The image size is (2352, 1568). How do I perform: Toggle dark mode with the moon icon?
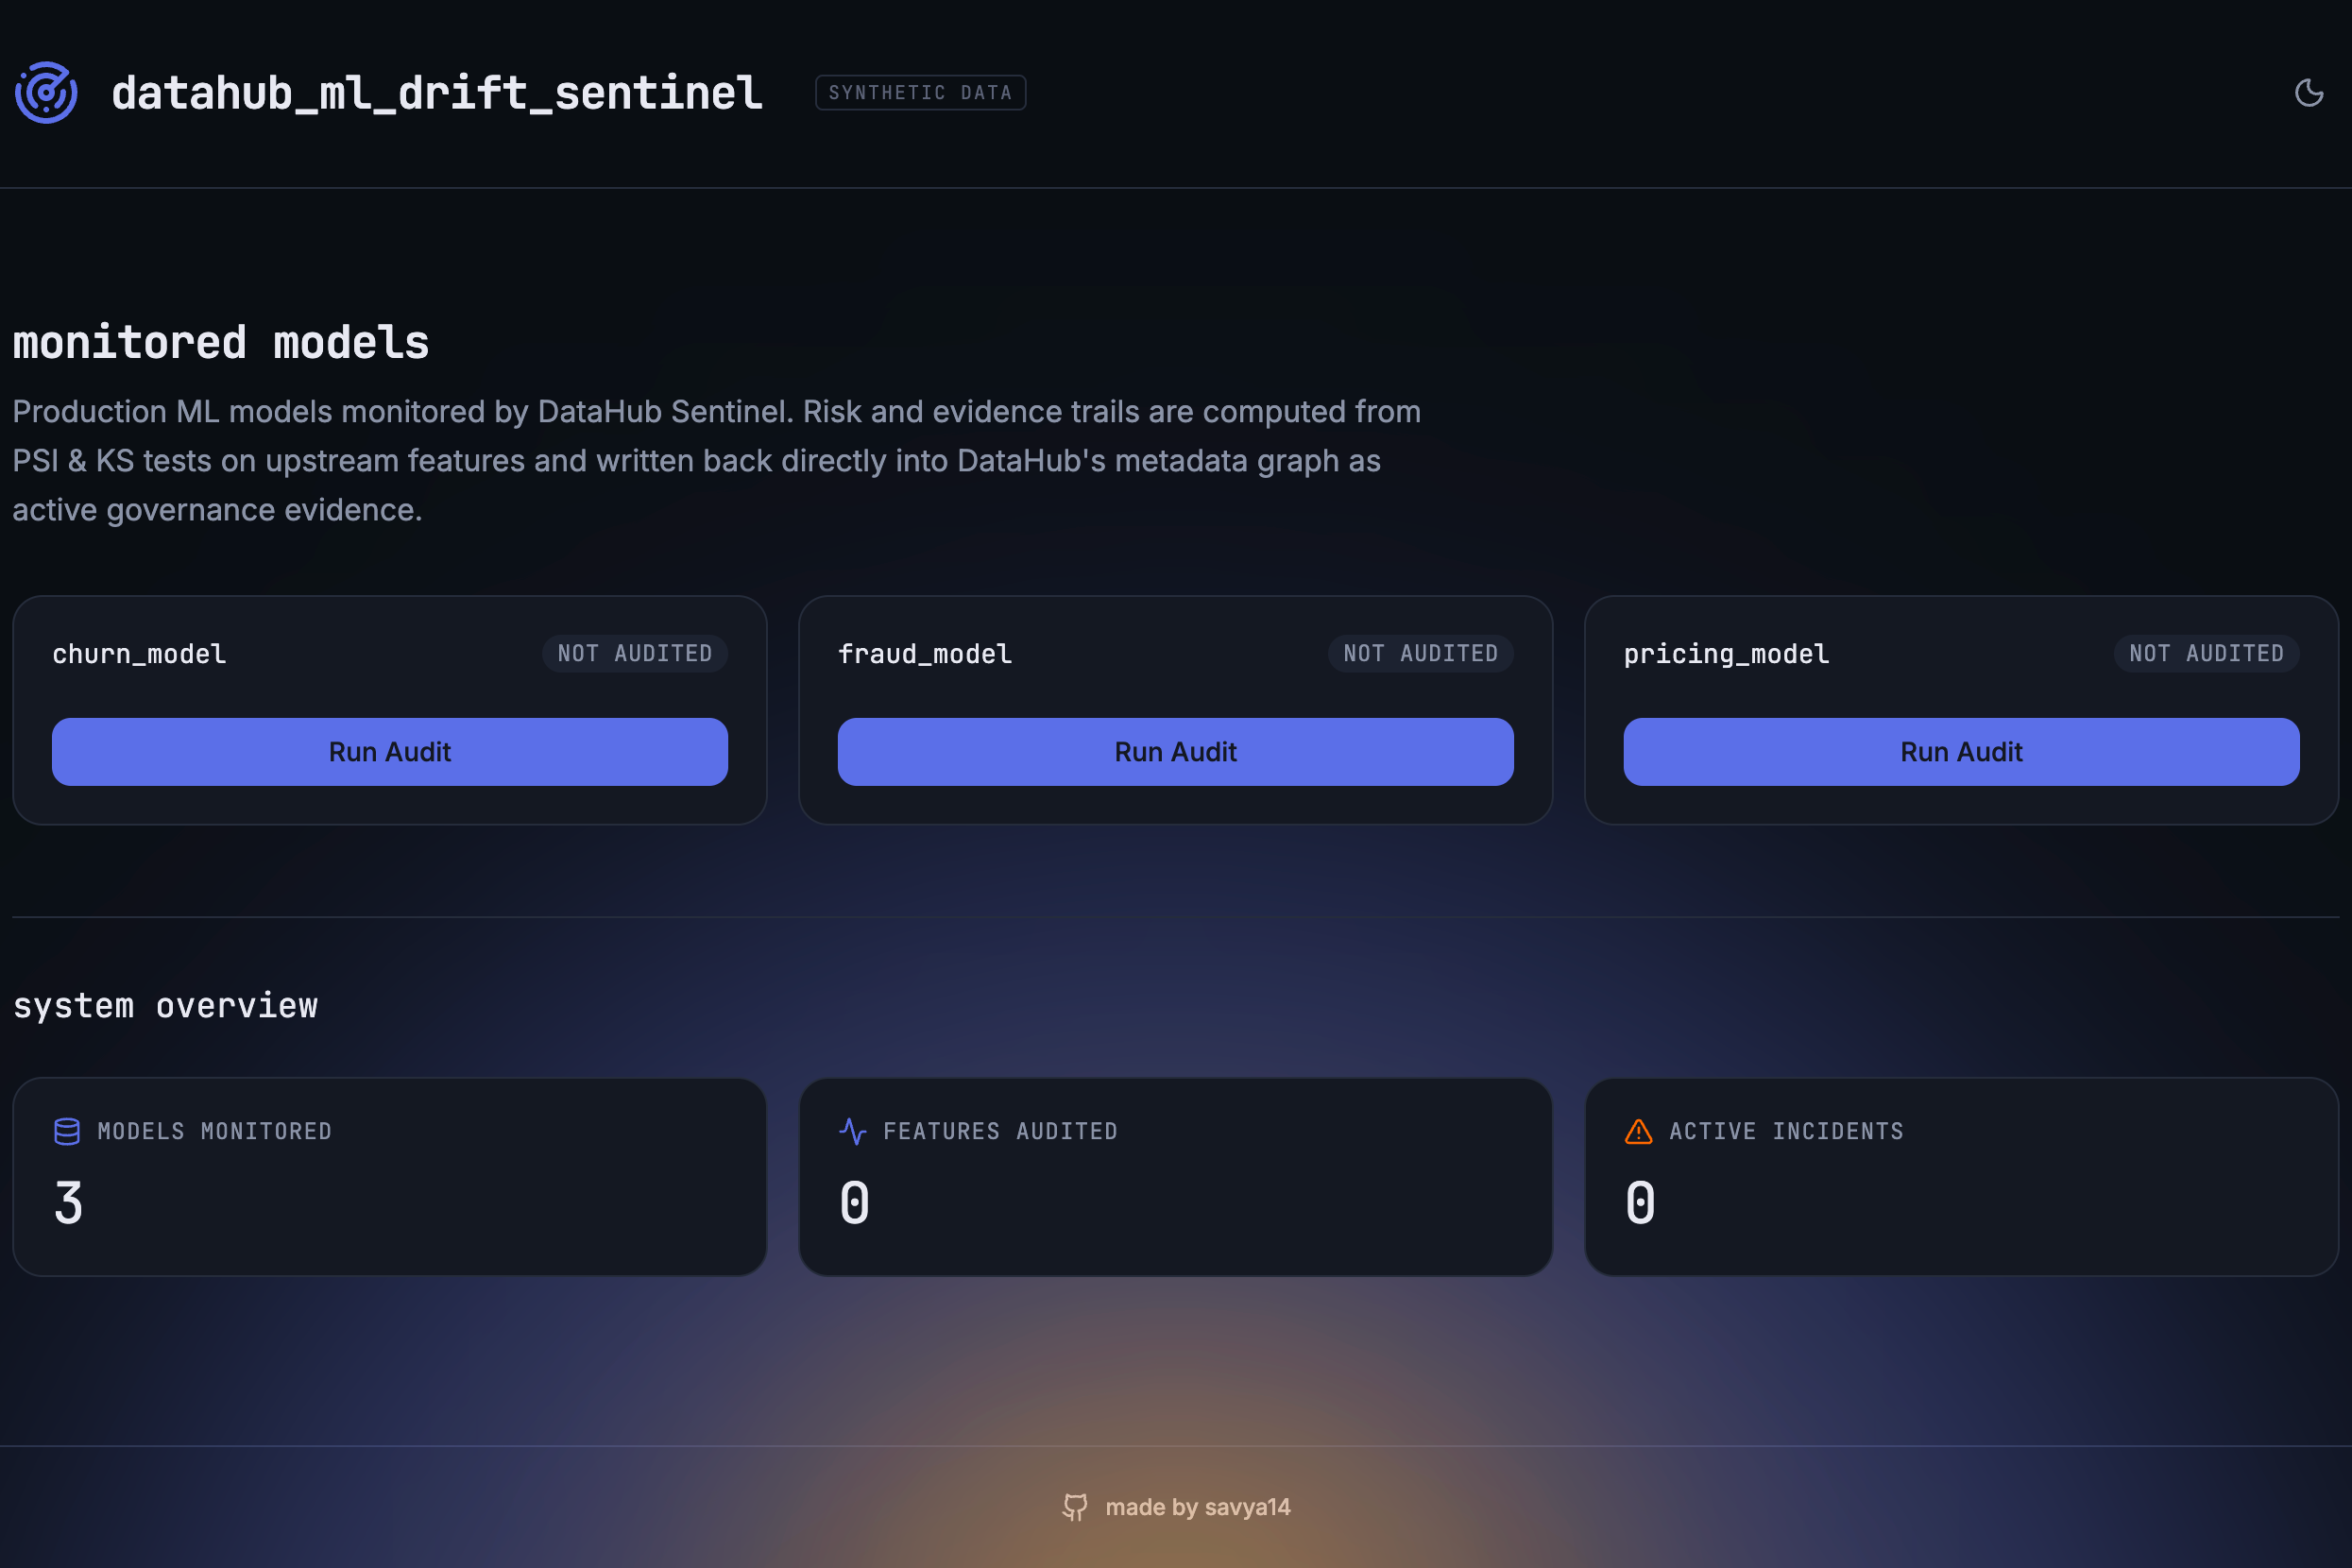[x=2308, y=93]
